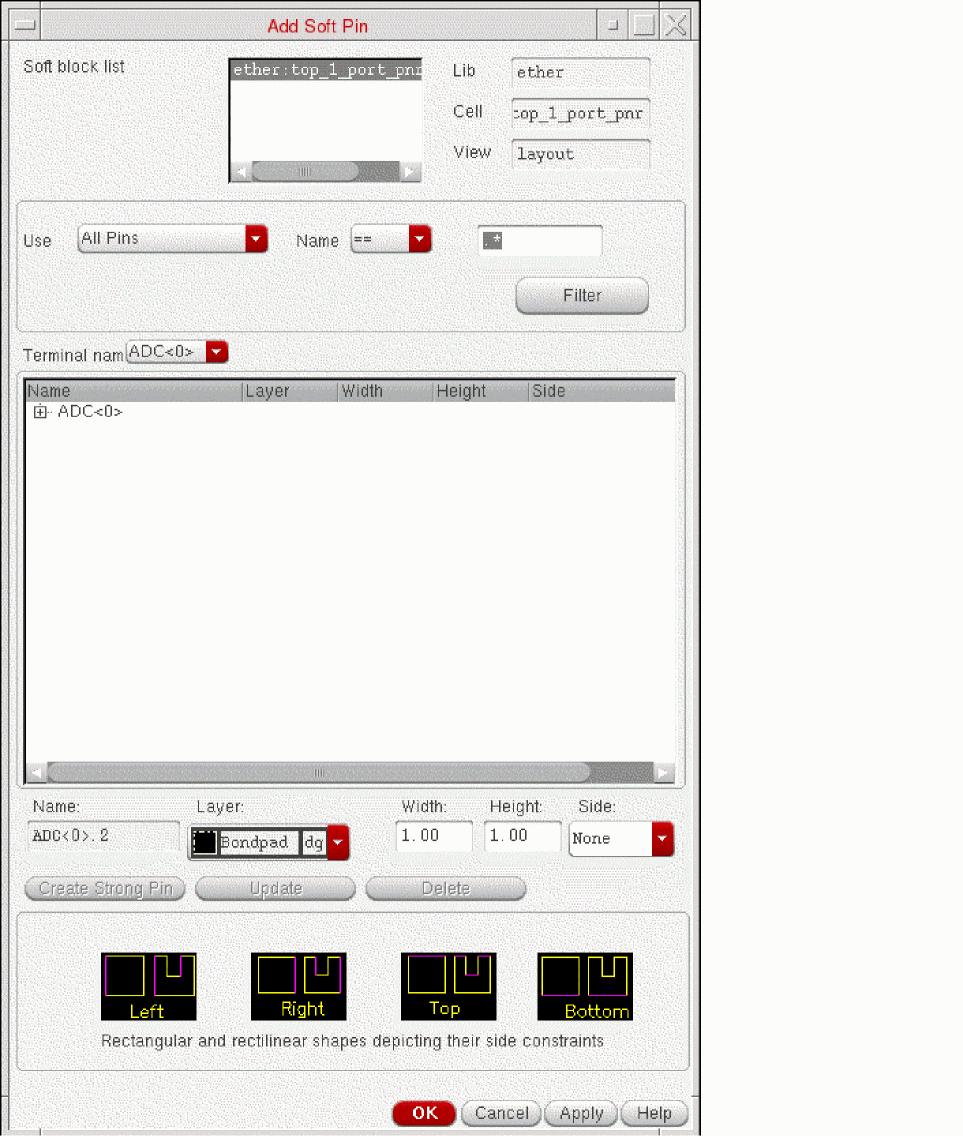Click the Cancel button
The height and width of the screenshot is (1136, 963).
501,1113
